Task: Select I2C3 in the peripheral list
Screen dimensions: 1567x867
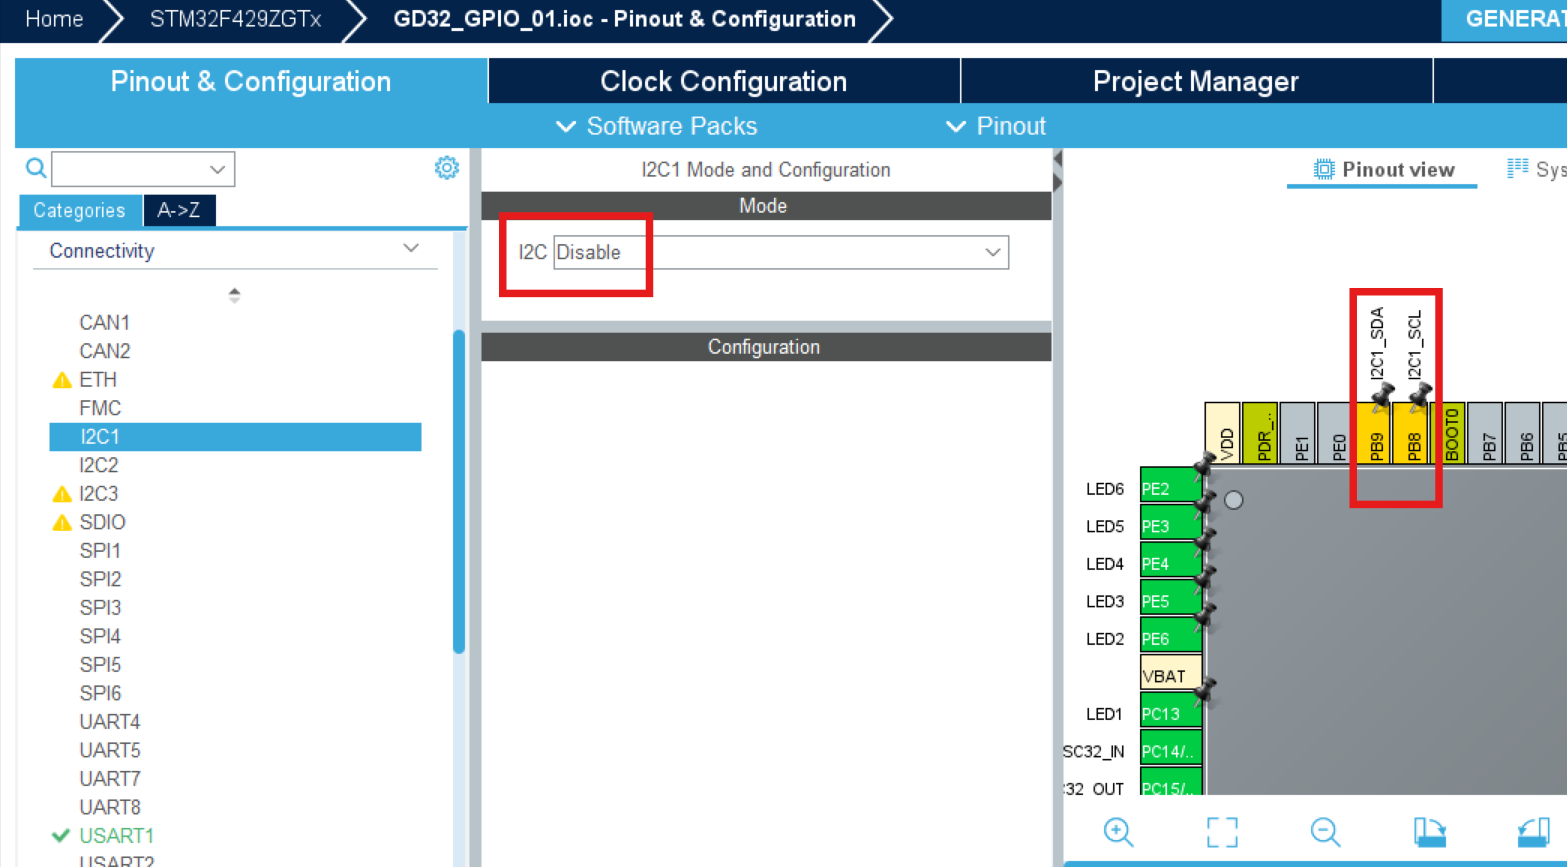Action: (x=99, y=494)
